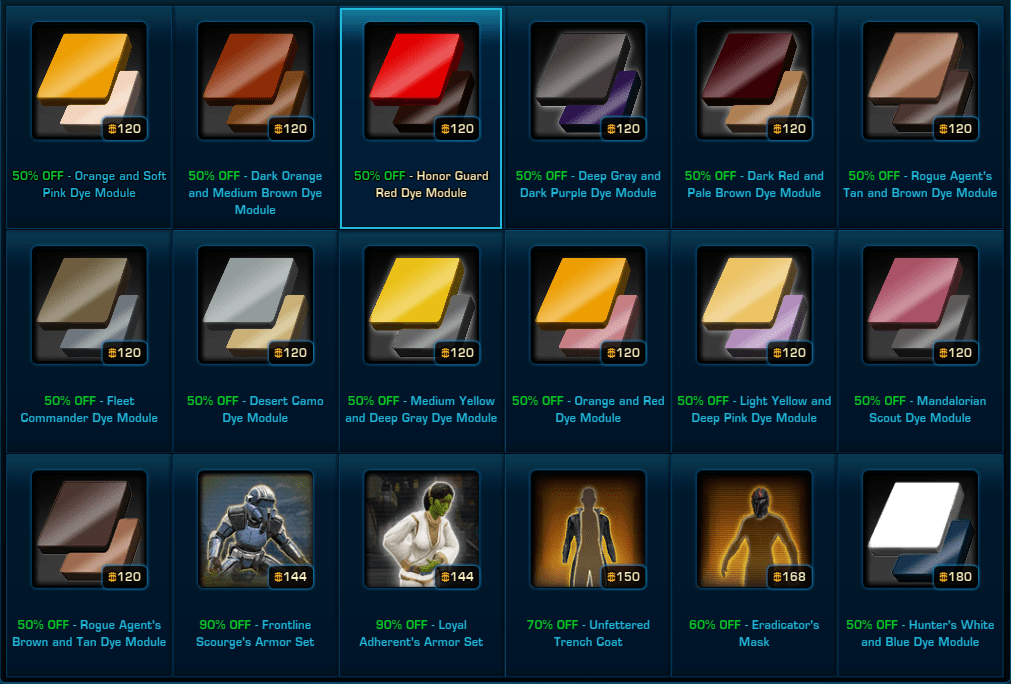Select the Deep Gray and Dark Purple dye icon
Image resolution: width=1011 pixels, height=684 pixels.
[x=587, y=81]
